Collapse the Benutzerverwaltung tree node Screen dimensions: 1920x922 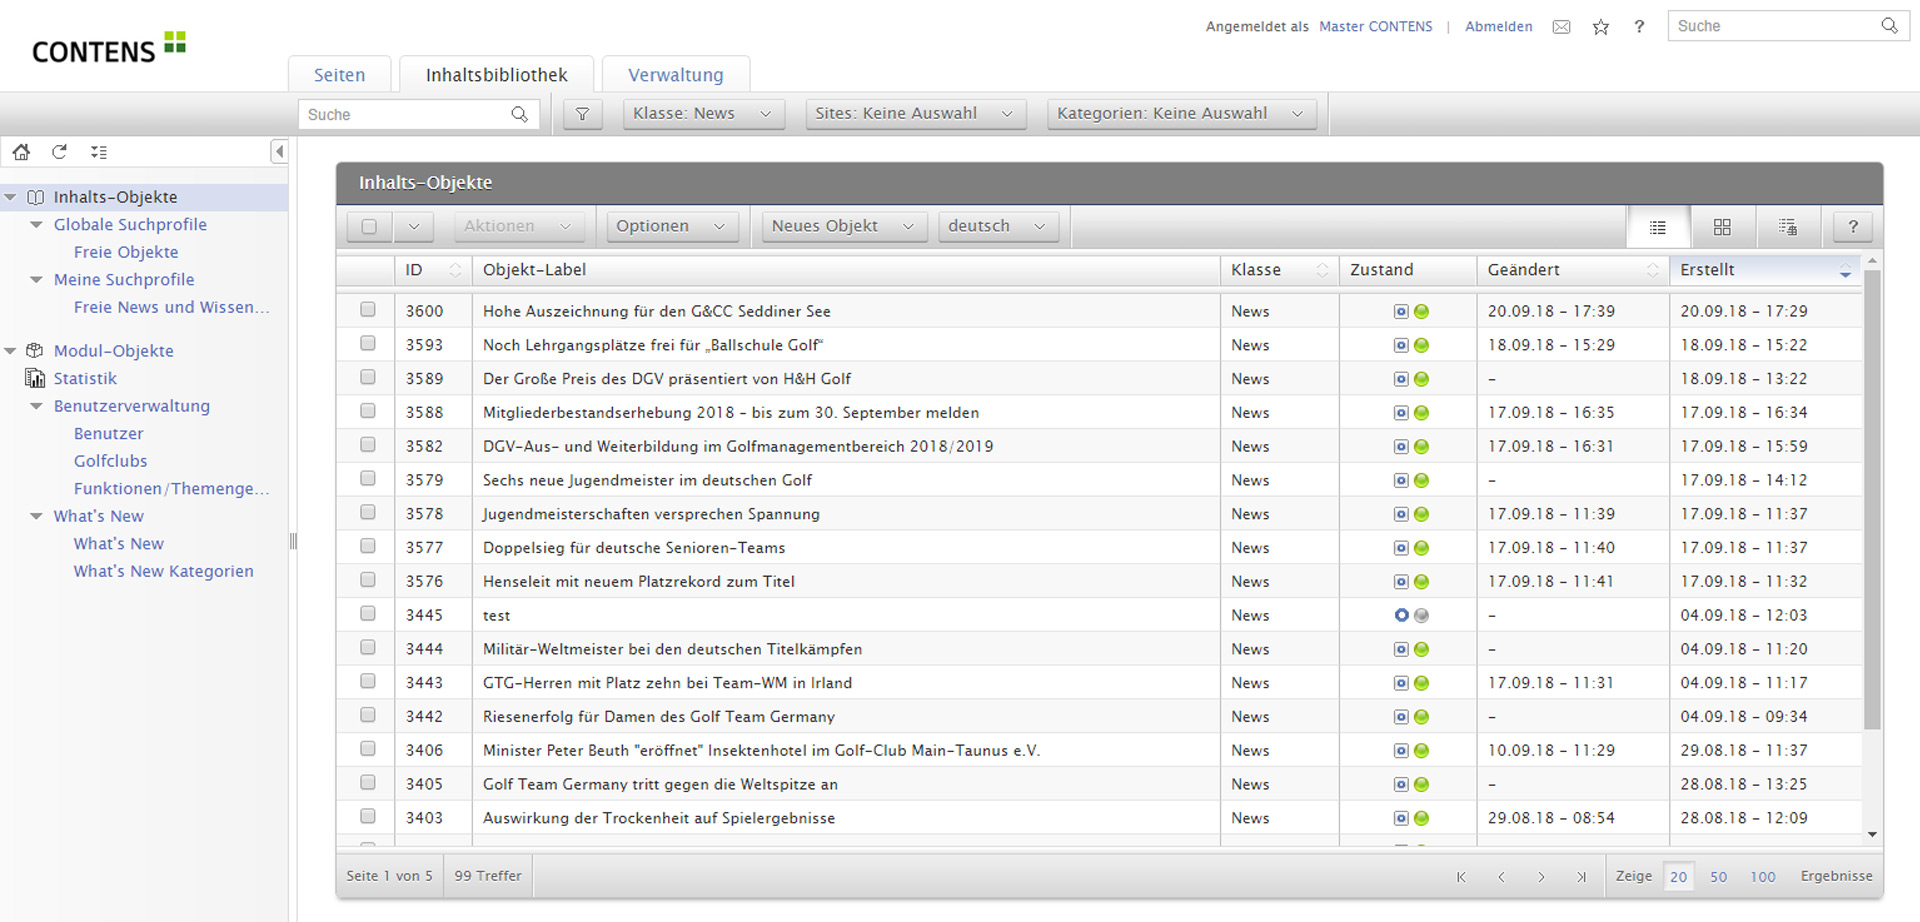(37, 406)
